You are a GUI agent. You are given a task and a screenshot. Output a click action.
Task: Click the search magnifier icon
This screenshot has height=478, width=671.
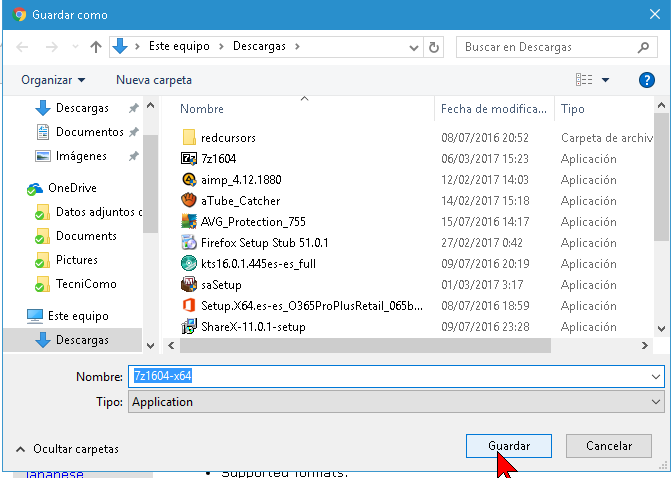point(643,47)
